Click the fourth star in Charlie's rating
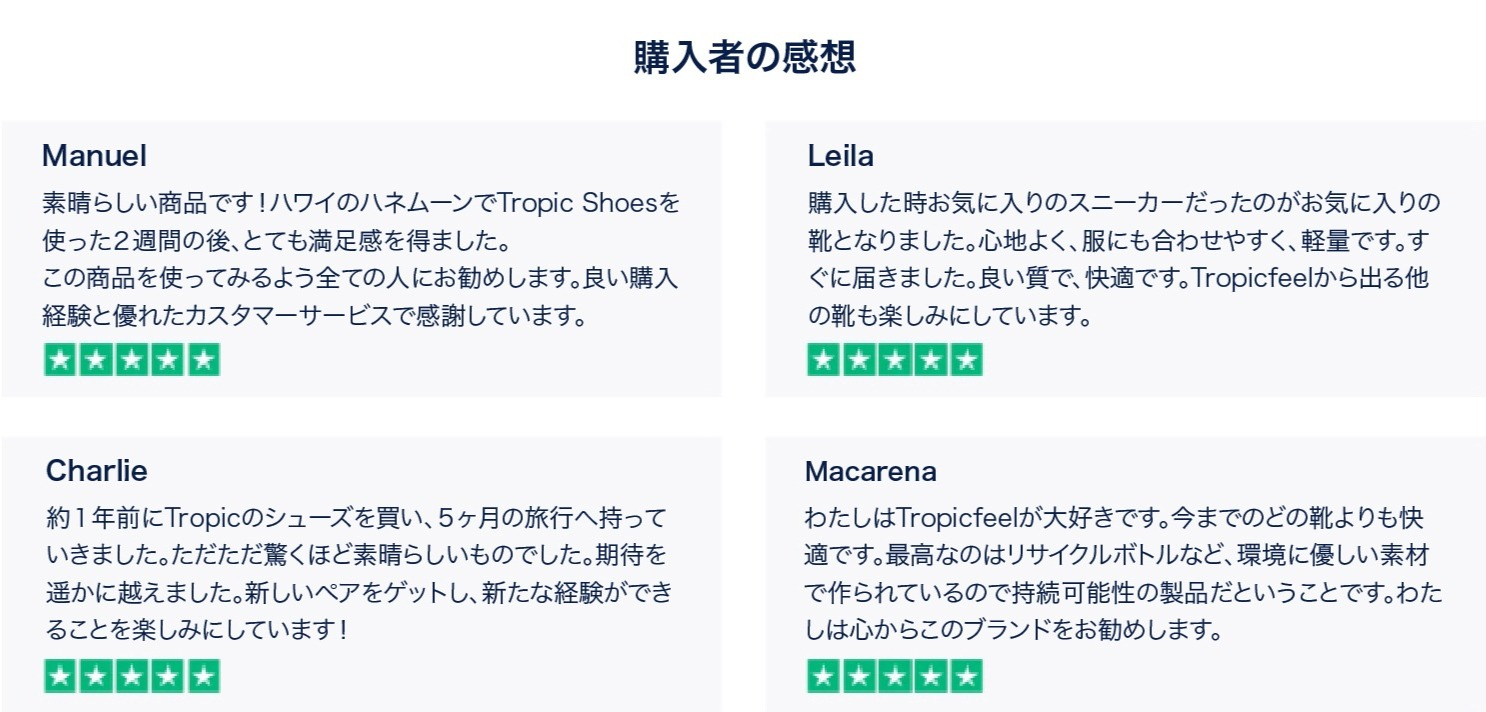 168,676
